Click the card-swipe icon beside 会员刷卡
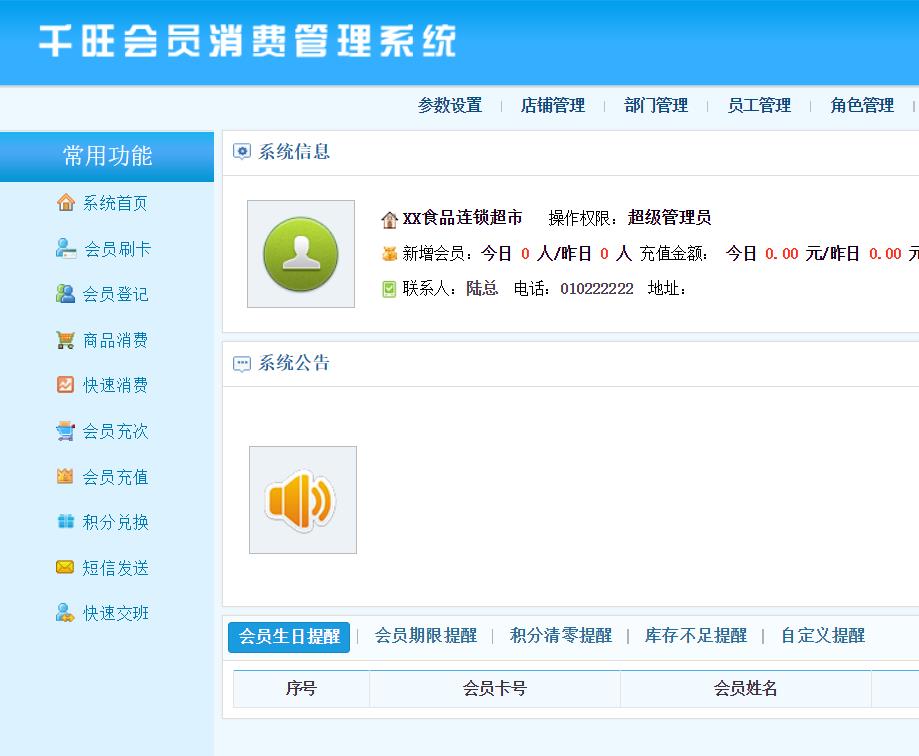 (x=66, y=248)
